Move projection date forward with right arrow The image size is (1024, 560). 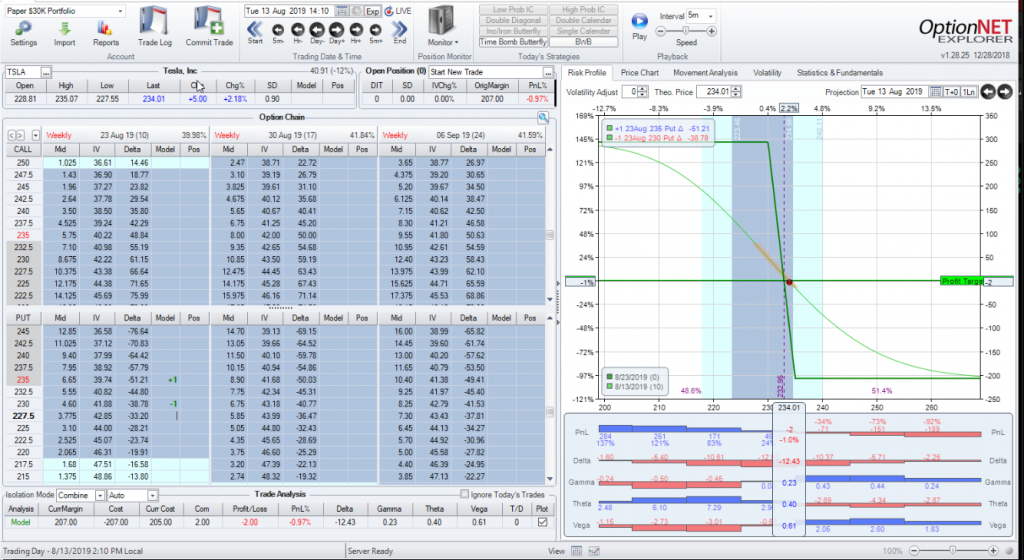pos(1004,92)
